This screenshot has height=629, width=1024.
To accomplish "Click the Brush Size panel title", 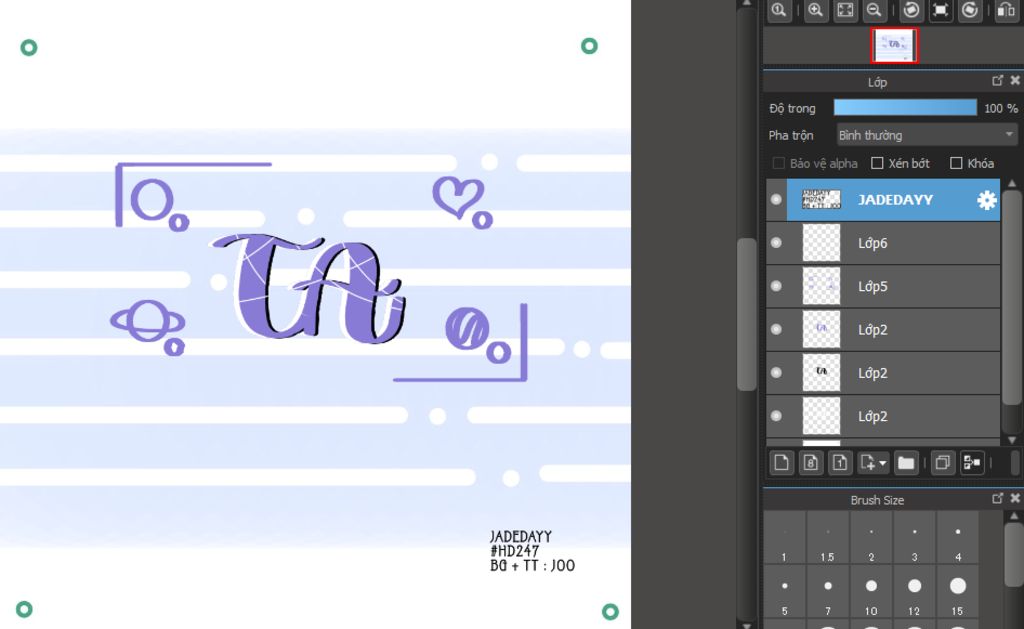I will 877,500.
